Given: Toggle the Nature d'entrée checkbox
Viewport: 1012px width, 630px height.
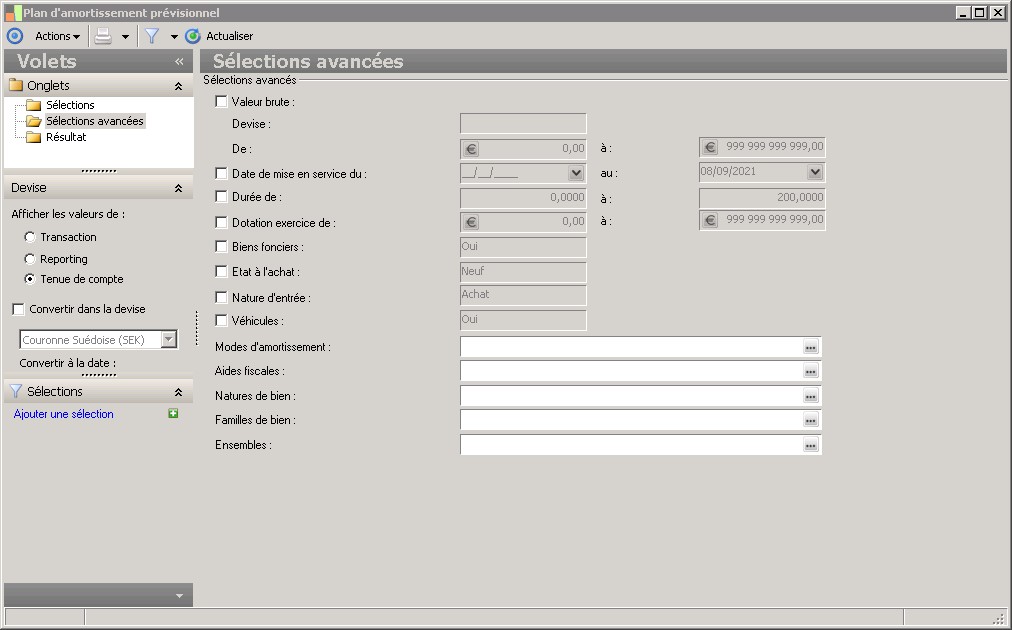Looking at the screenshot, I should (221, 297).
